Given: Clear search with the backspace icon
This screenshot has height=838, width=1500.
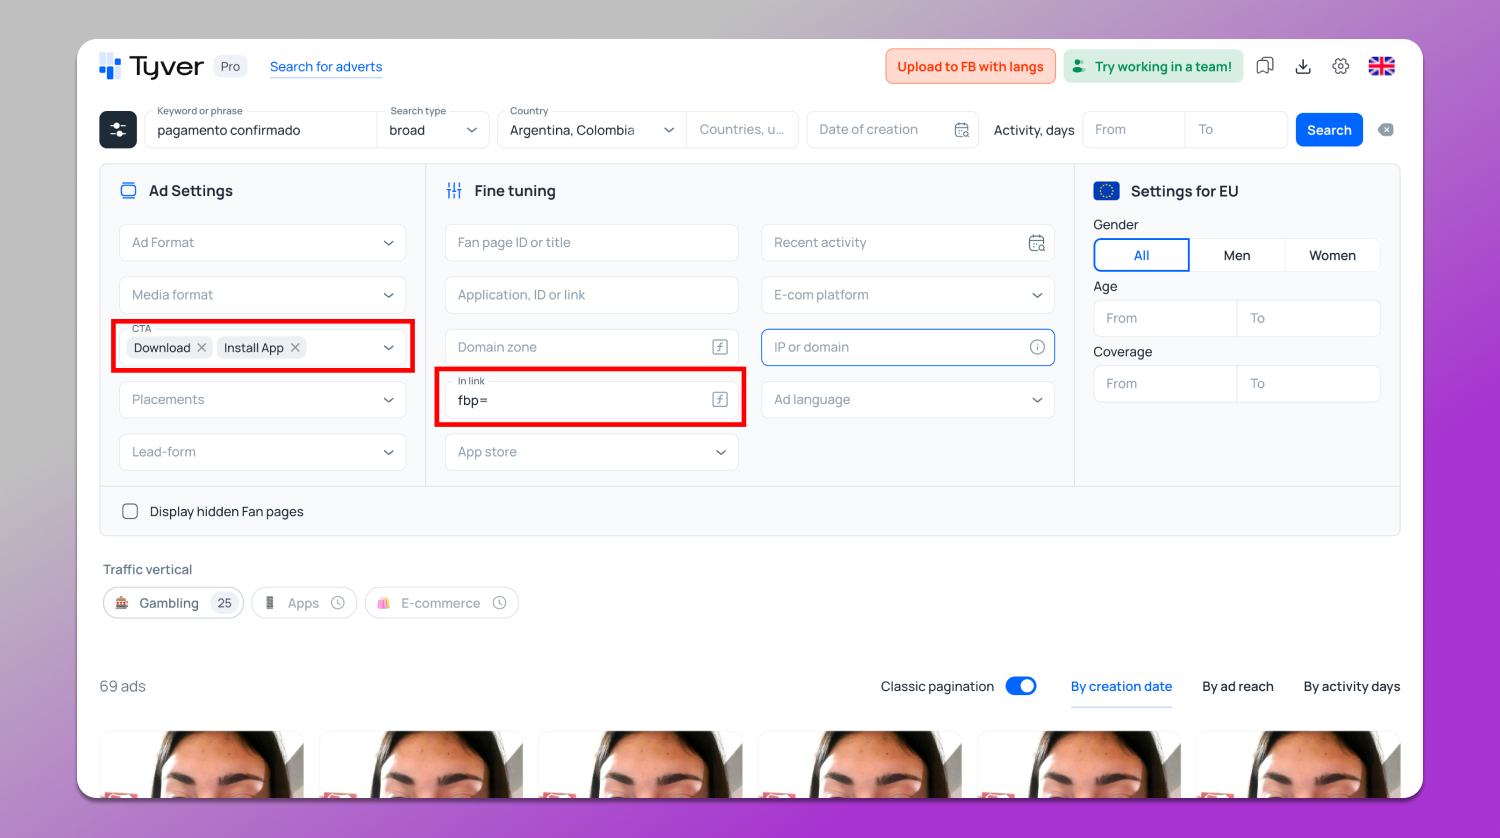Looking at the screenshot, I should click(1385, 130).
